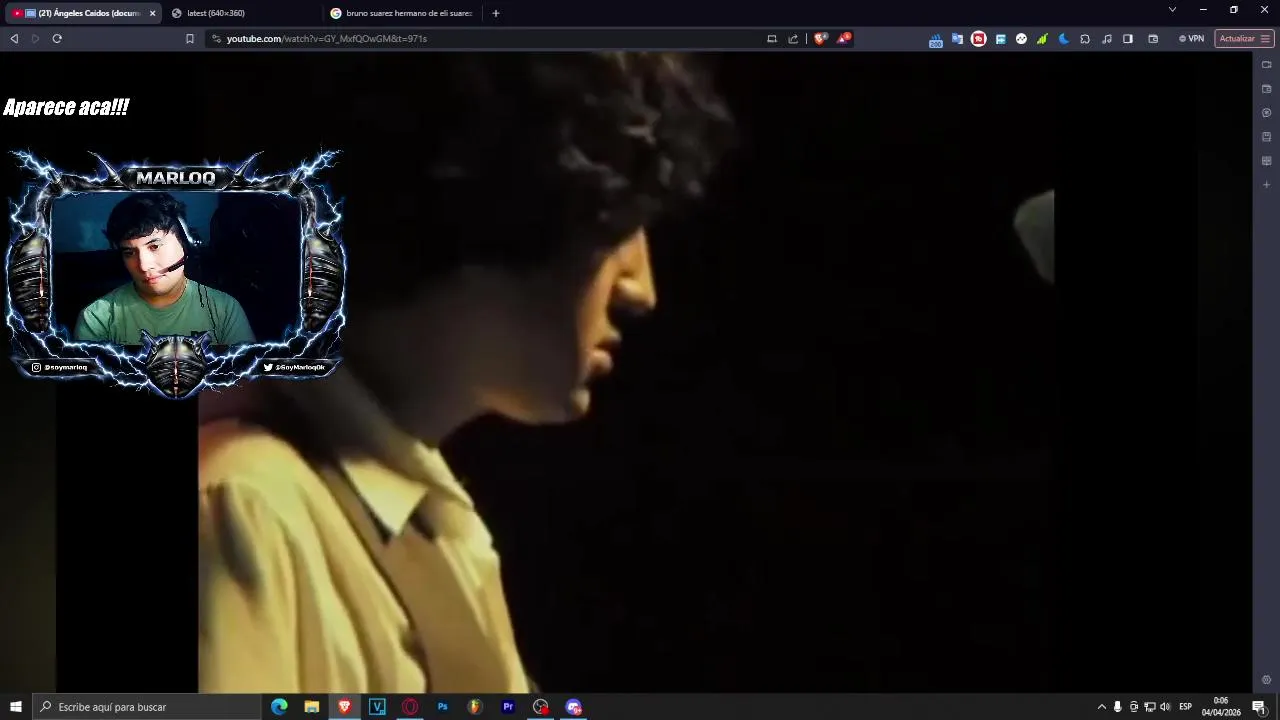Open the Windows notification center
The height and width of the screenshot is (720, 1280).
click(x=1259, y=707)
